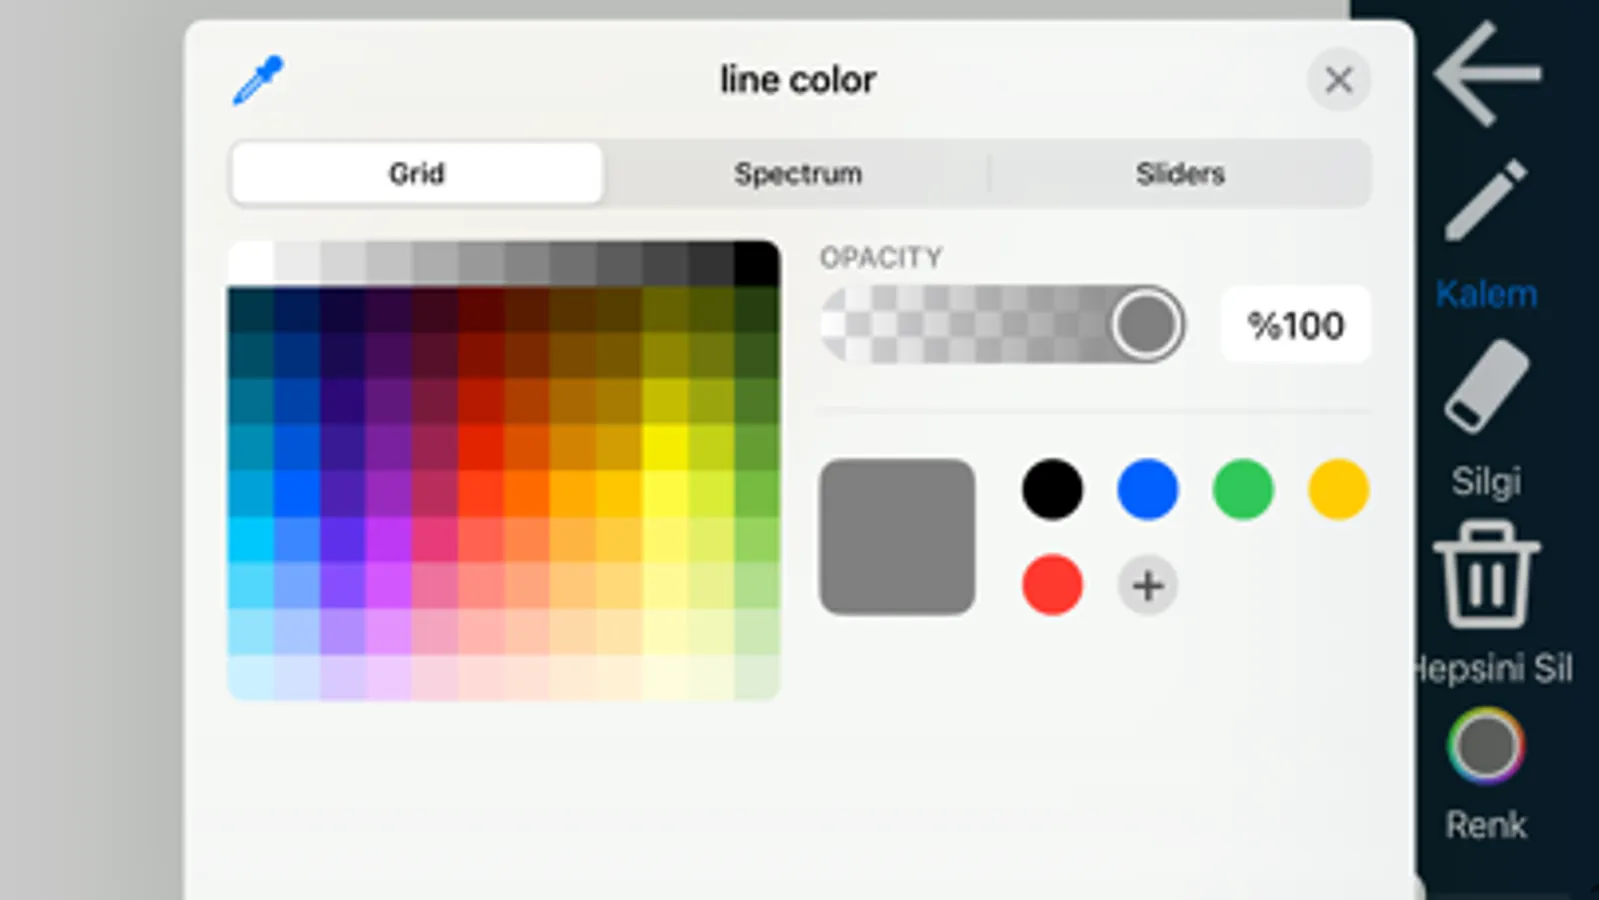The image size is (1599, 900).
Task: Click the opacity slider handle
Action: [1147, 324]
